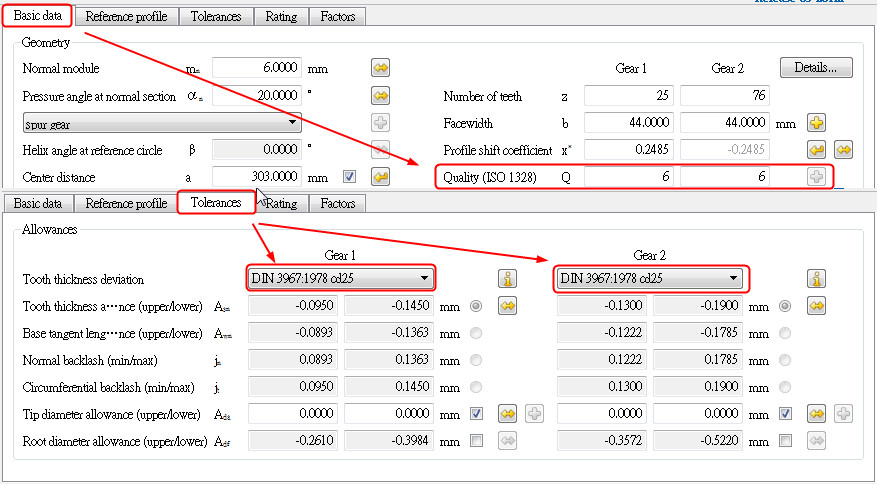Click sizing icon next to Normal module

tap(380, 68)
